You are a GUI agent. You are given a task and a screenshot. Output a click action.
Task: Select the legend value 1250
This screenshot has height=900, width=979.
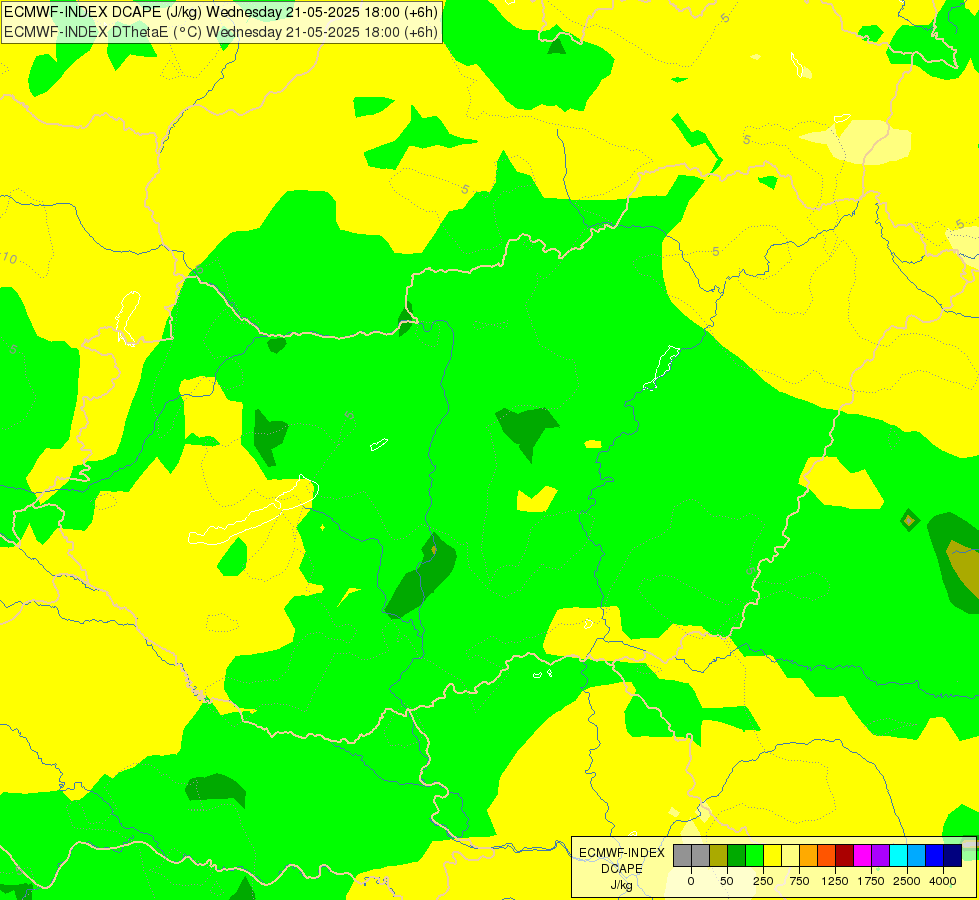[835, 881]
